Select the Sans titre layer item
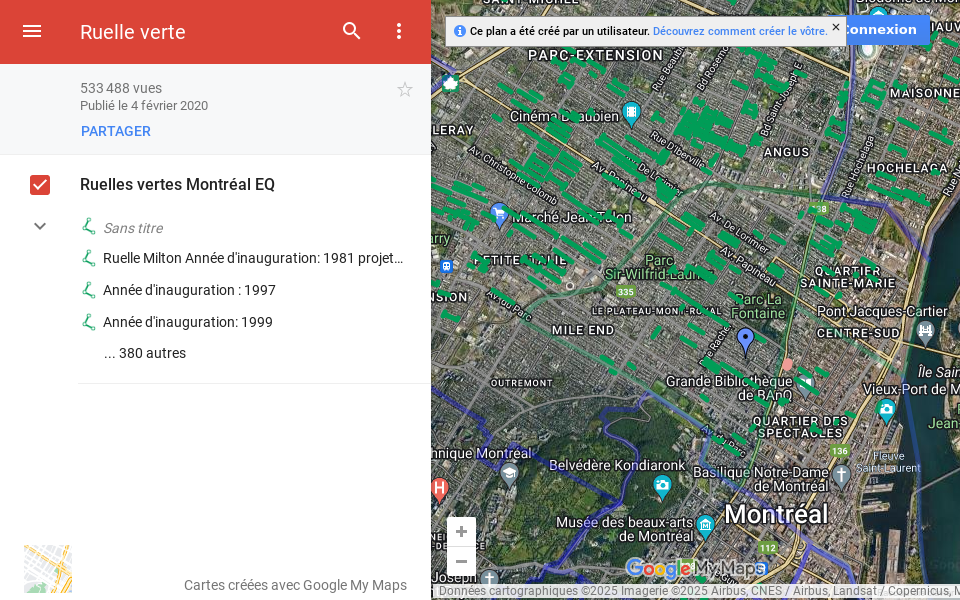The height and width of the screenshot is (600, 960). pyautogui.click(x=133, y=228)
